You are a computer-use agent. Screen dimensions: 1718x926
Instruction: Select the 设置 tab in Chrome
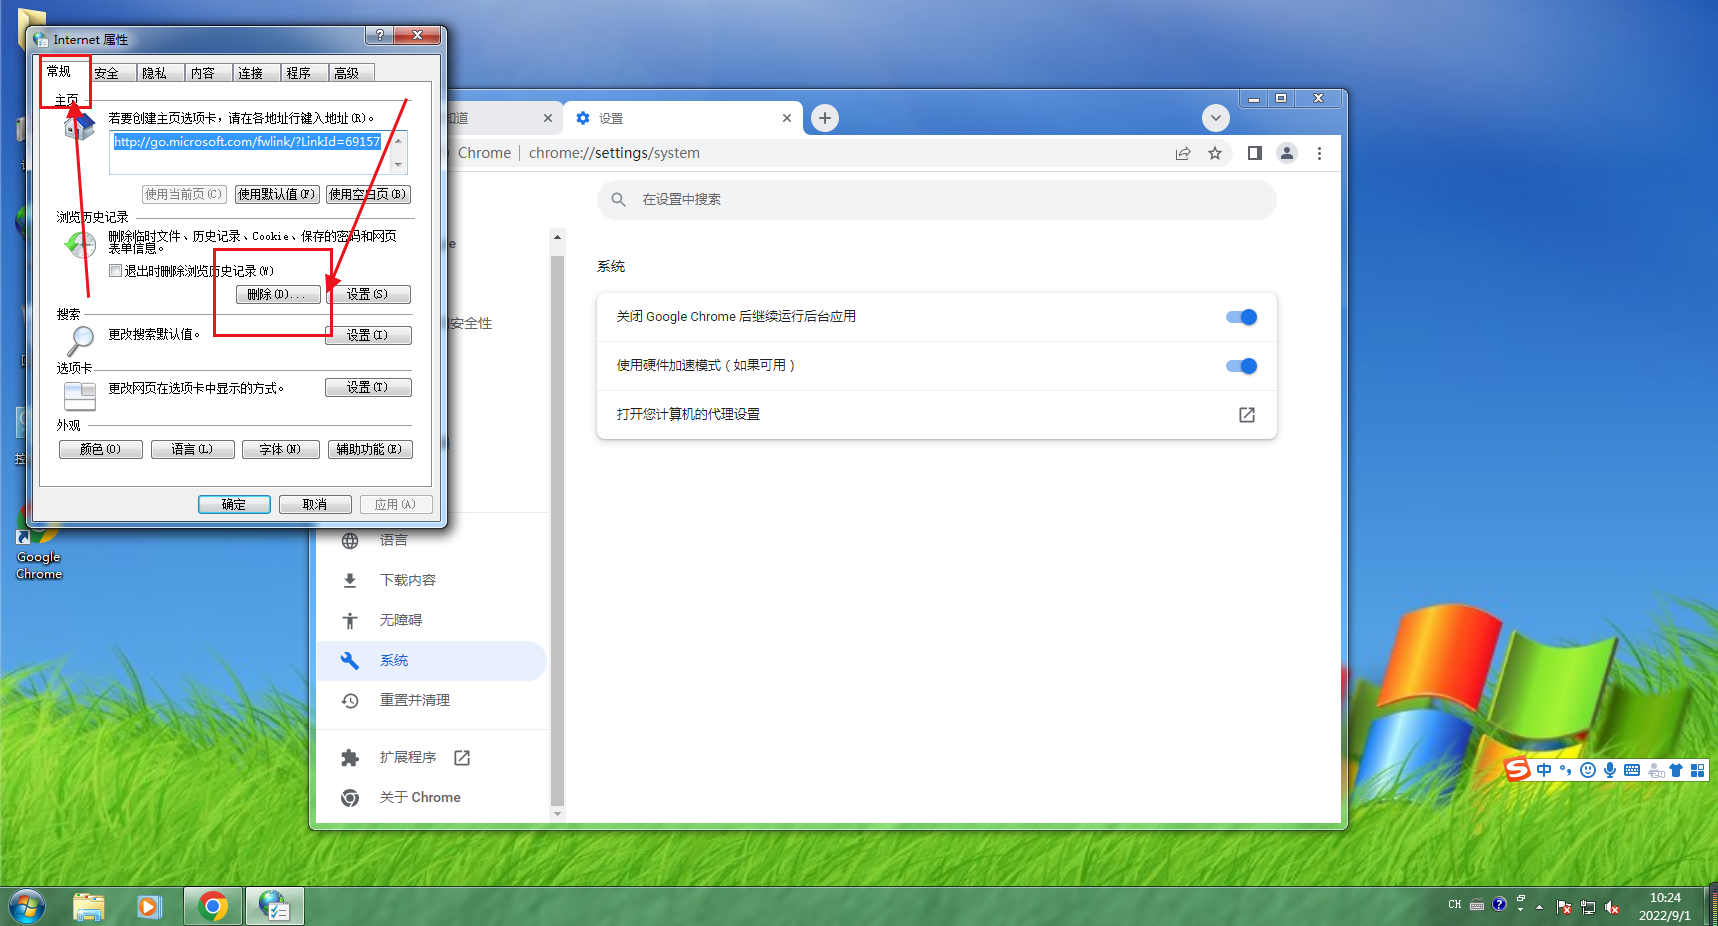coord(683,118)
